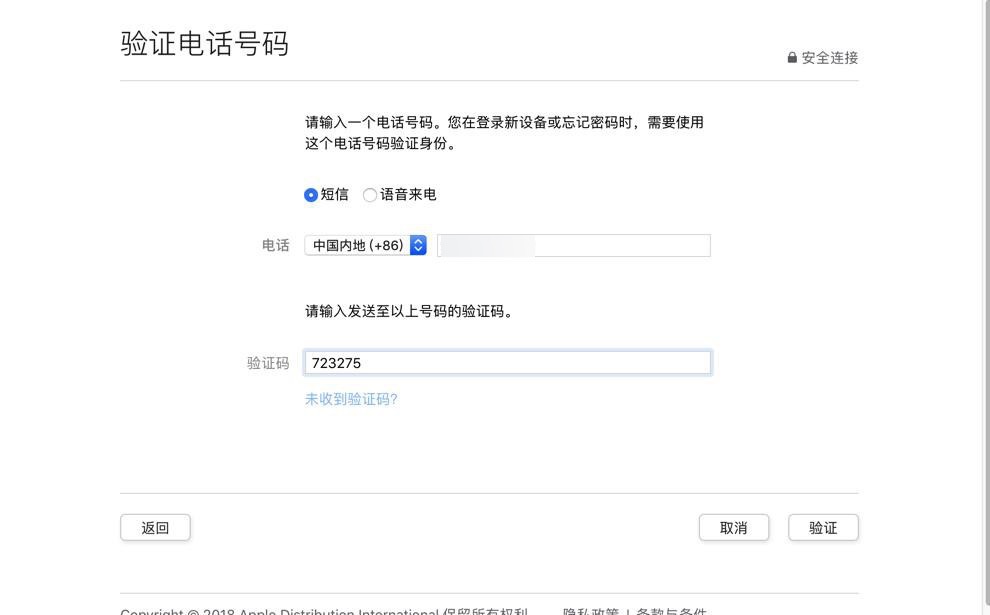Open the 隐私政策 footer link
This screenshot has height=615, width=990.
(x=590, y=611)
